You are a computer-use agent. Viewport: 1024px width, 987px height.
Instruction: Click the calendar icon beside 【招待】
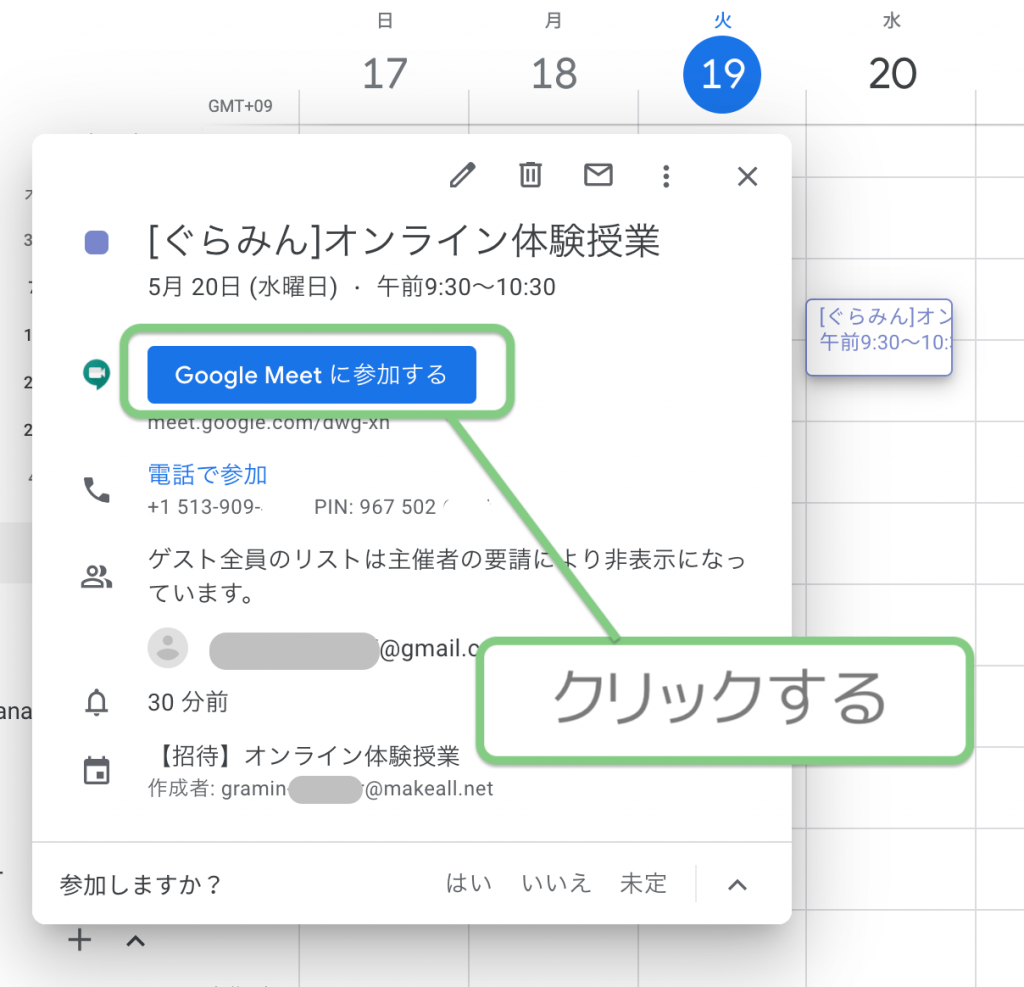[97, 771]
